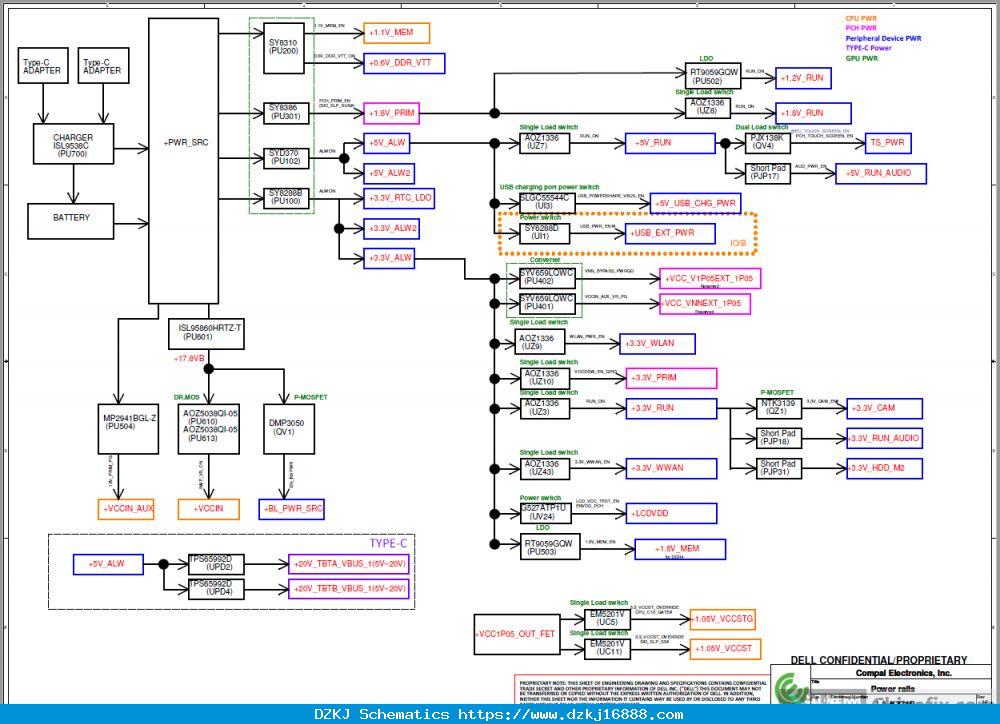Screen dimensions: 1000x724
Task: Select the +5V_RUN rail box
Action: [x=670, y=143]
